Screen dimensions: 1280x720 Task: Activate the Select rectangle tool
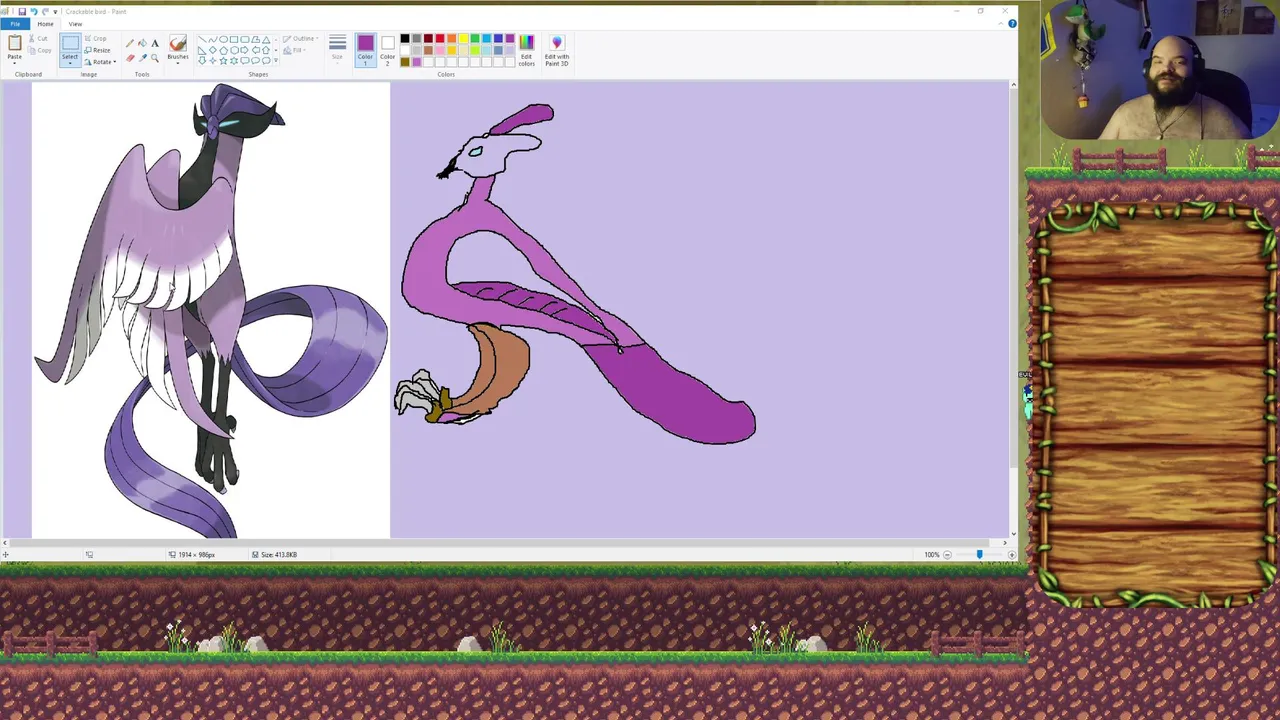pyautogui.click(x=70, y=43)
